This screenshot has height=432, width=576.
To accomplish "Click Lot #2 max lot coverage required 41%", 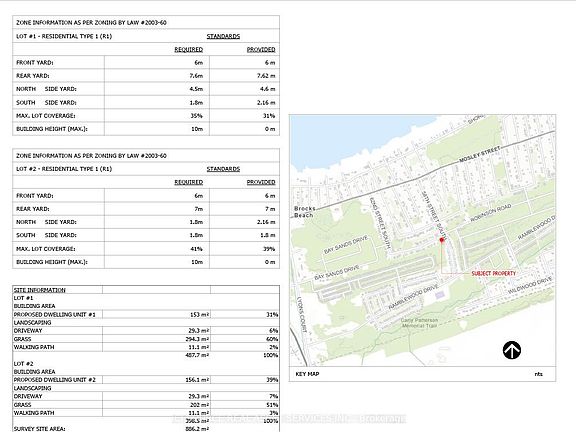I will point(197,249).
